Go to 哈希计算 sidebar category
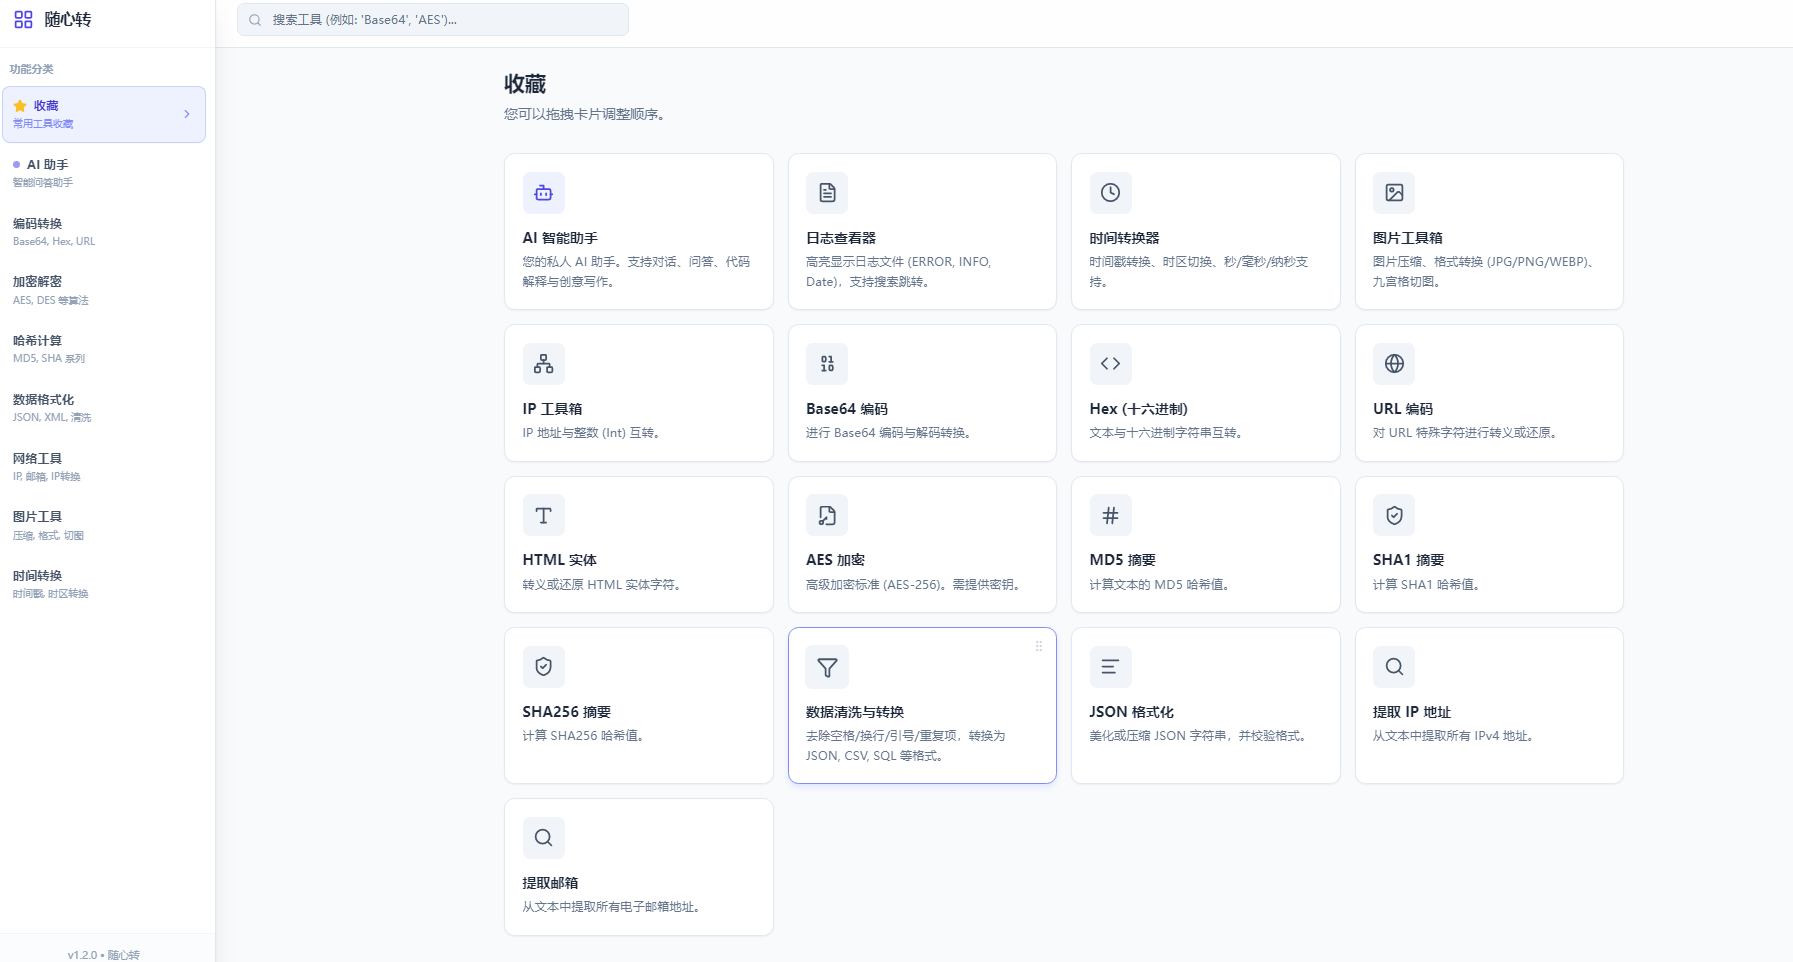Screen dimensions: 1793x962 (38, 341)
